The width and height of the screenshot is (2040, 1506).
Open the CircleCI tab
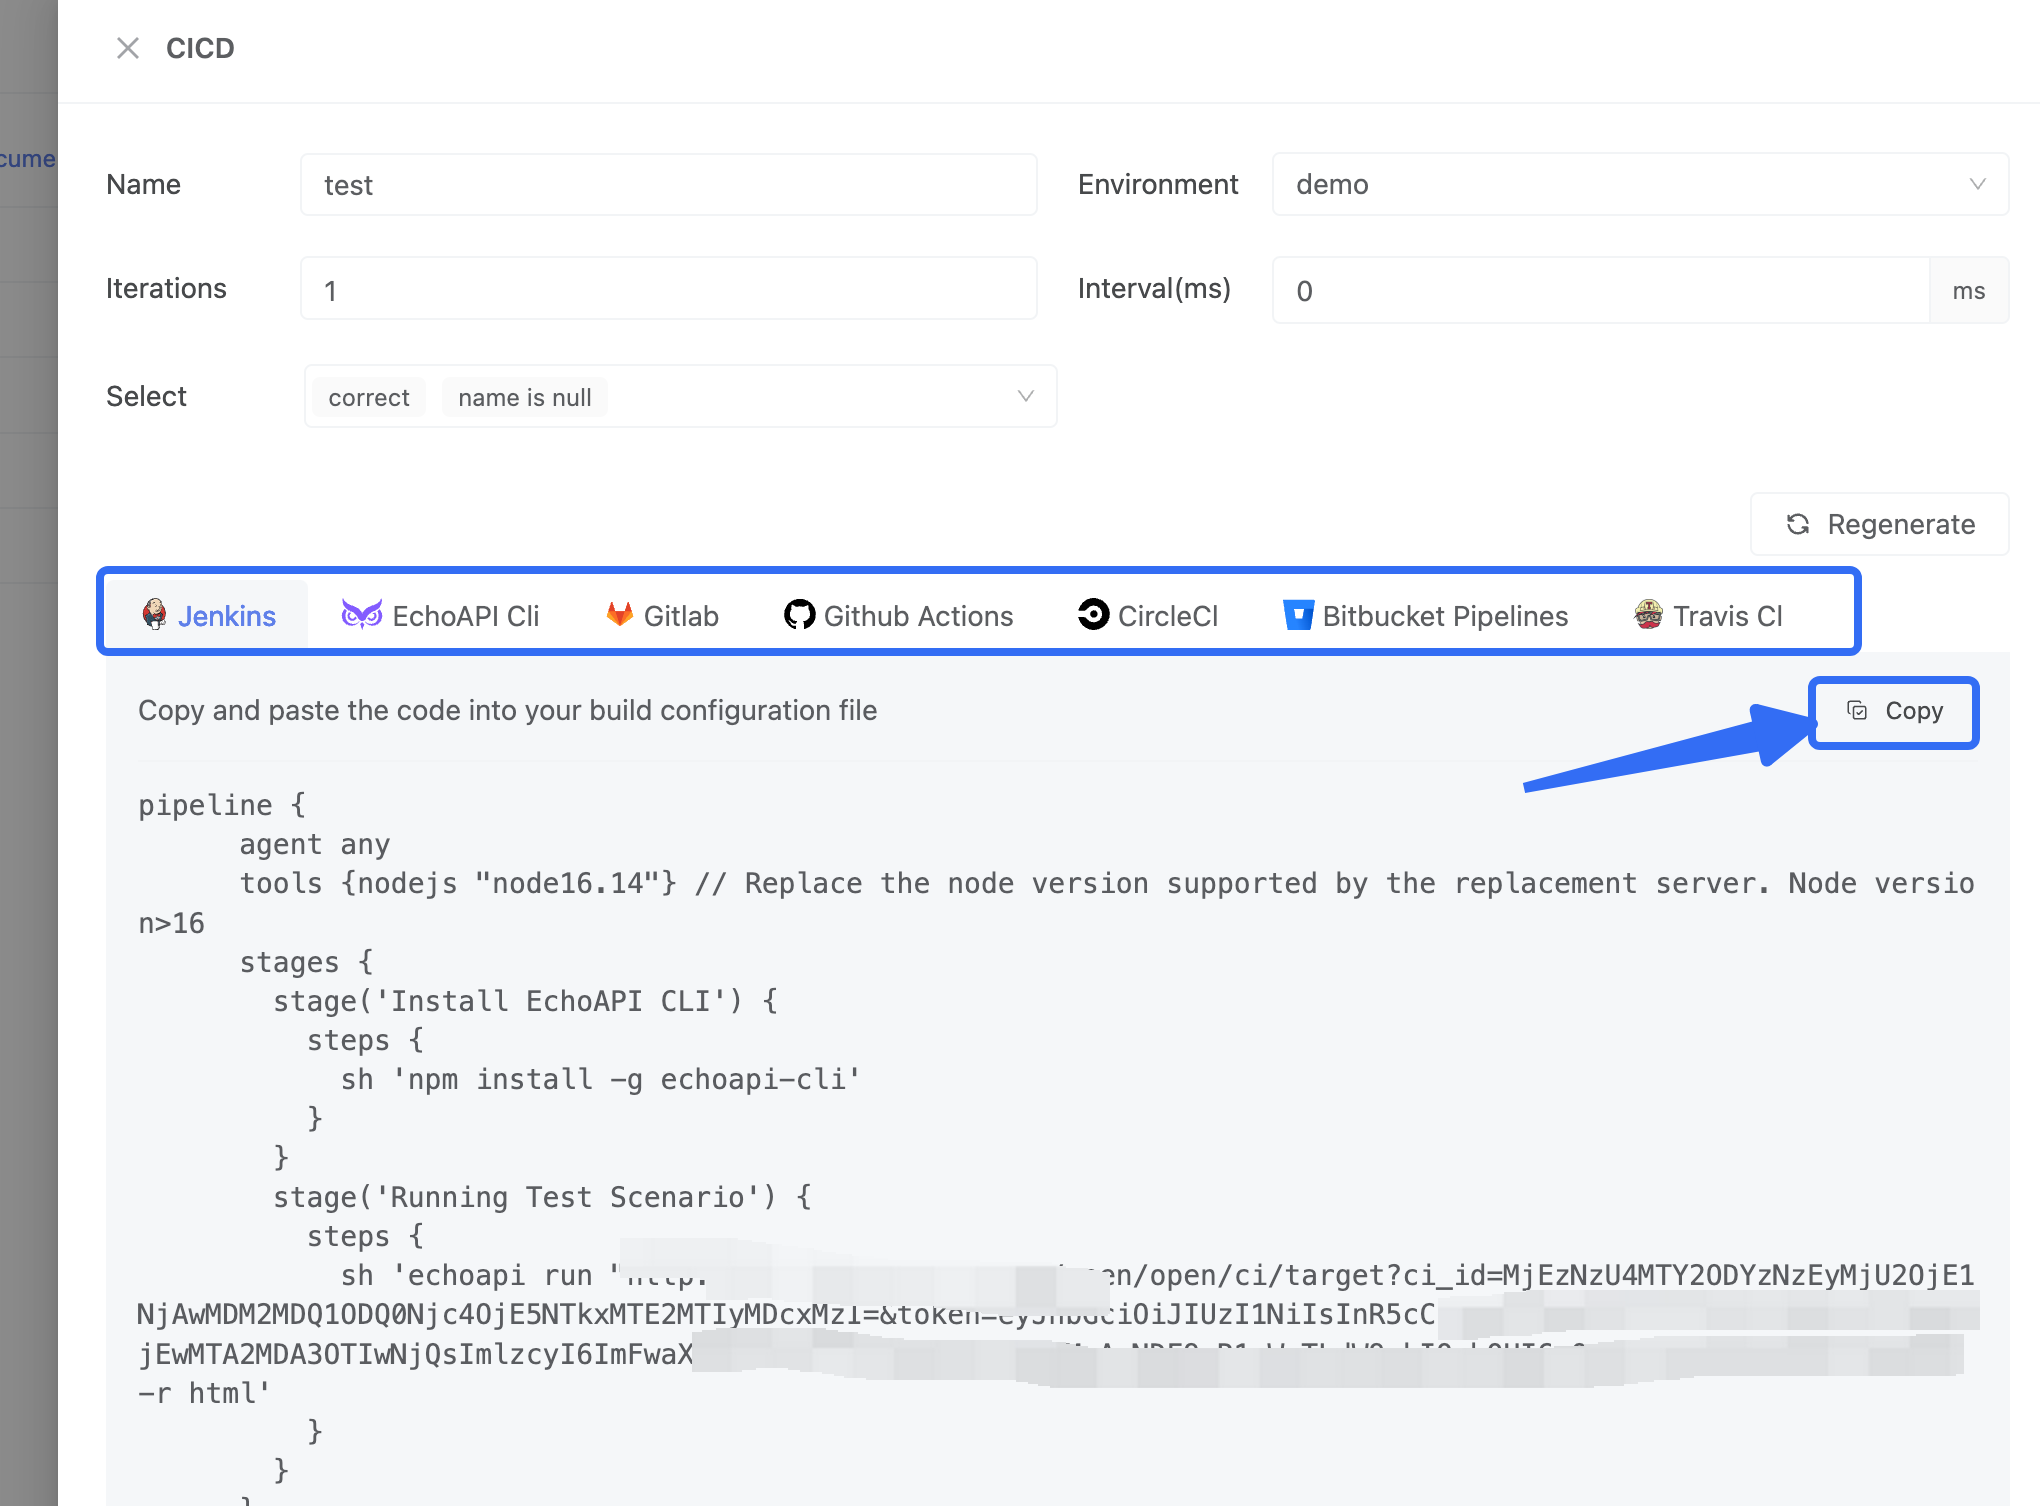pos(1148,616)
